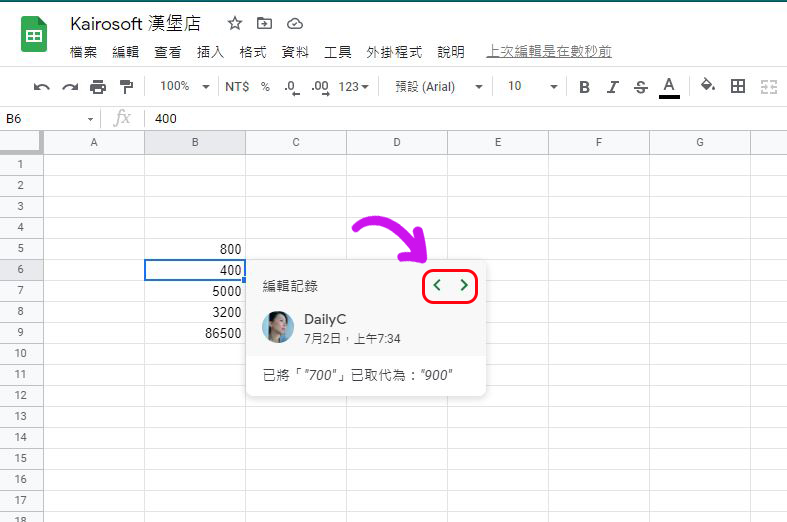
Task: Click the move to folder icon
Action: [264, 23]
